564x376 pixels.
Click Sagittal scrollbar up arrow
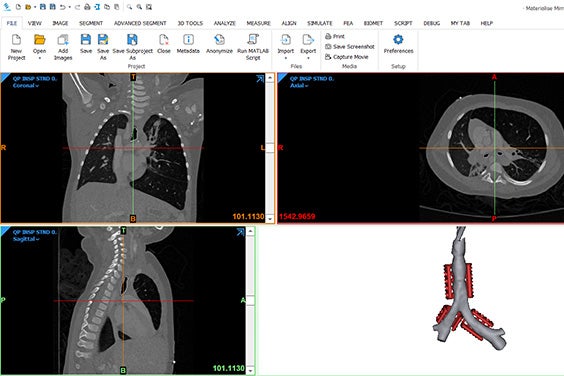250,231
